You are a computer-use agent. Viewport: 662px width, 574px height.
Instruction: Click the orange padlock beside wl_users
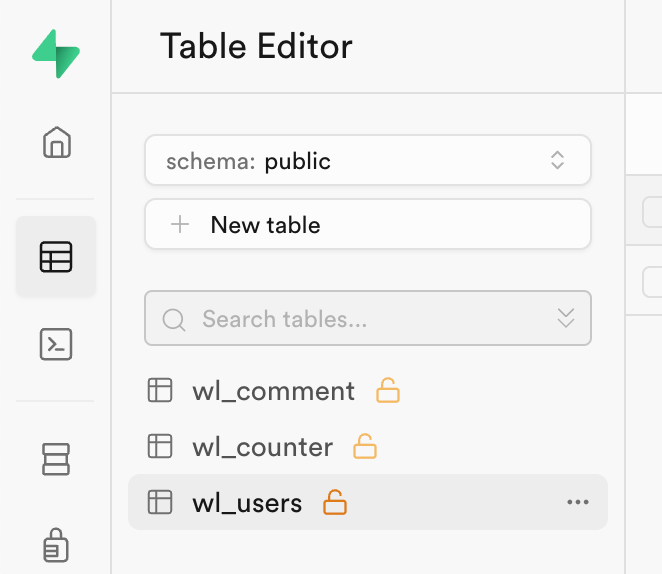click(335, 502)
